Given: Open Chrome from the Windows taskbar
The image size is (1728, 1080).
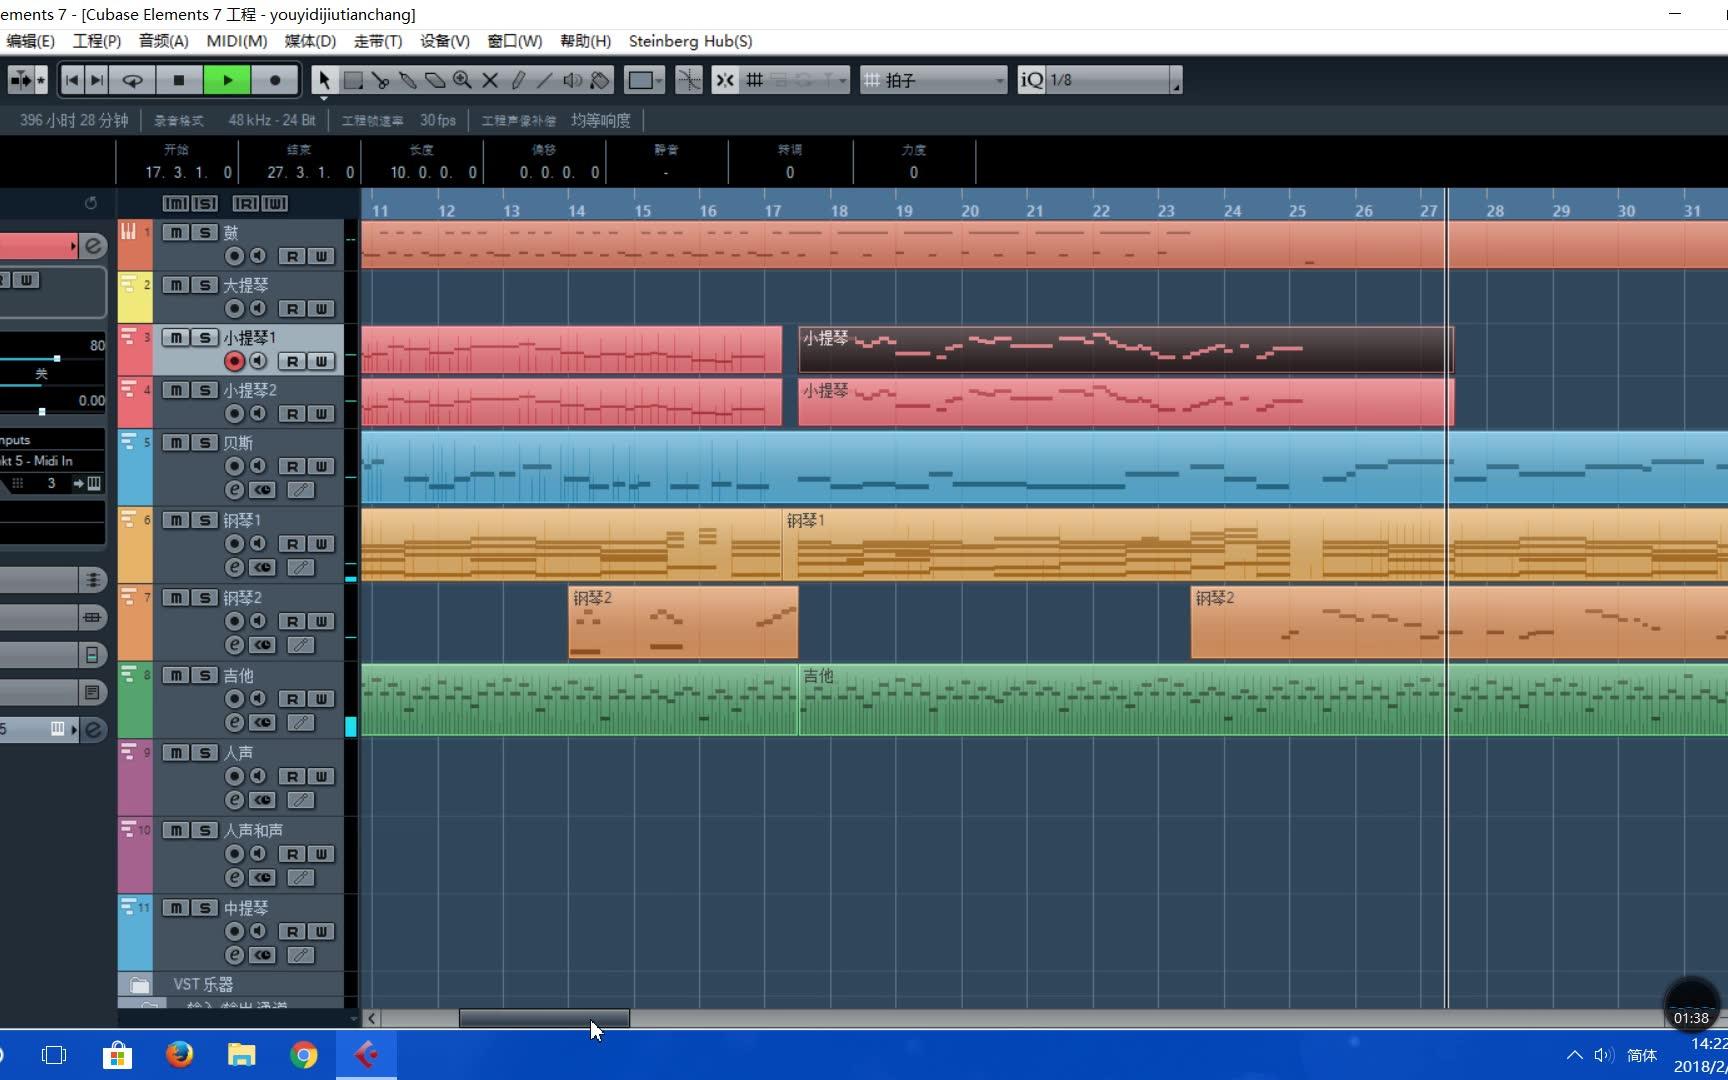Looking at the screenshot, I should [304, 1055].
